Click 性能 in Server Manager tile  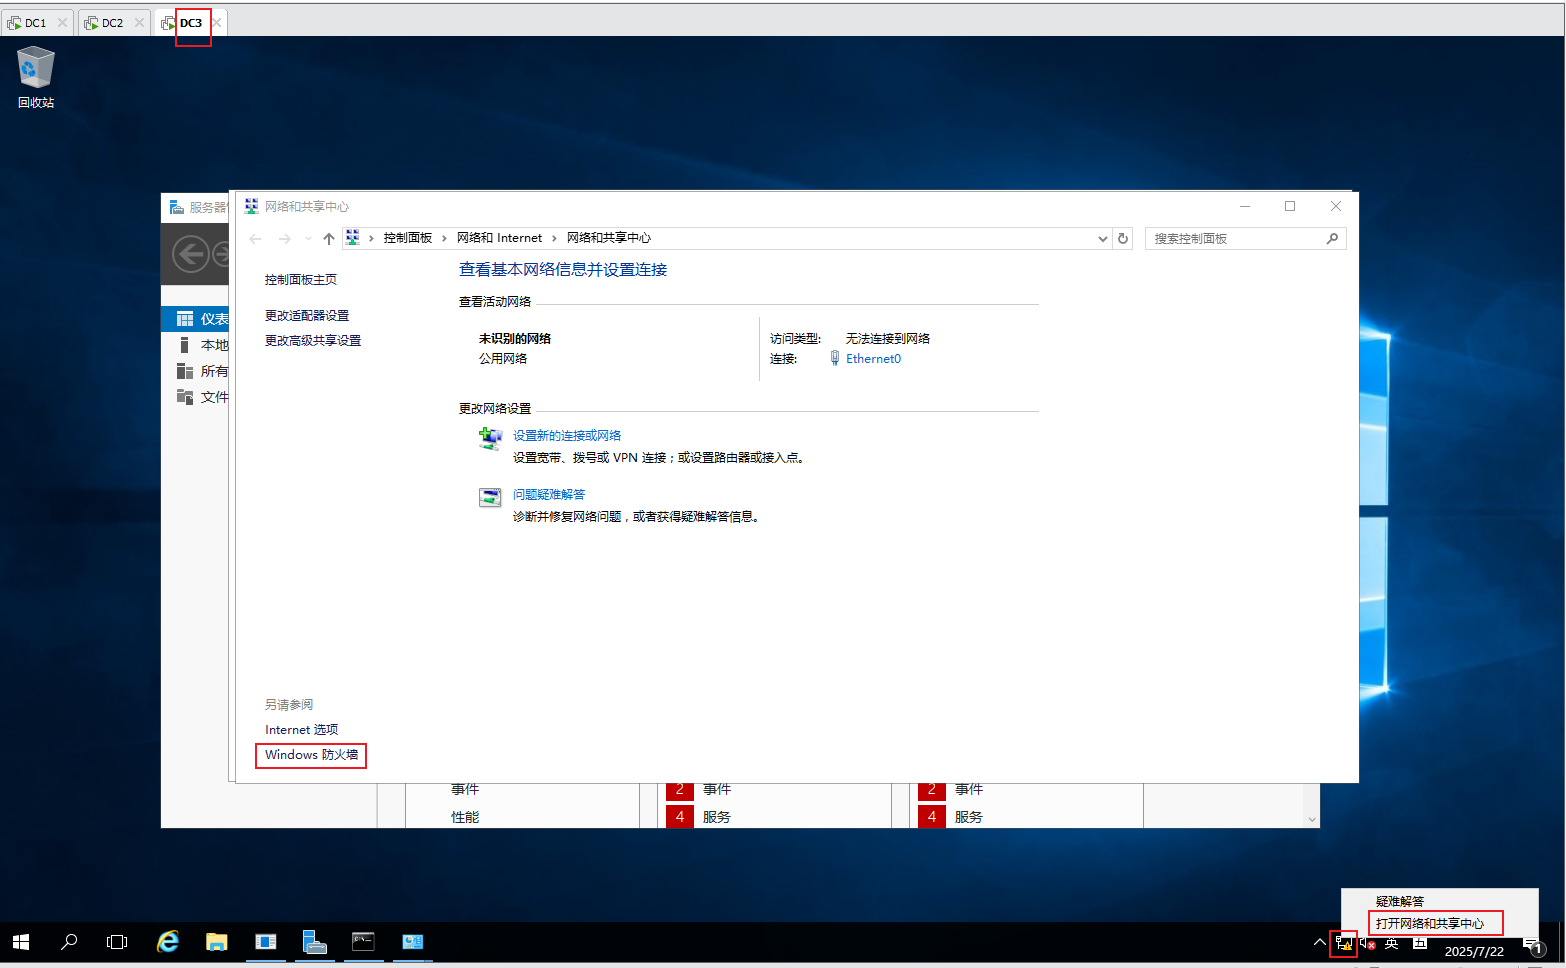point(465,817)
